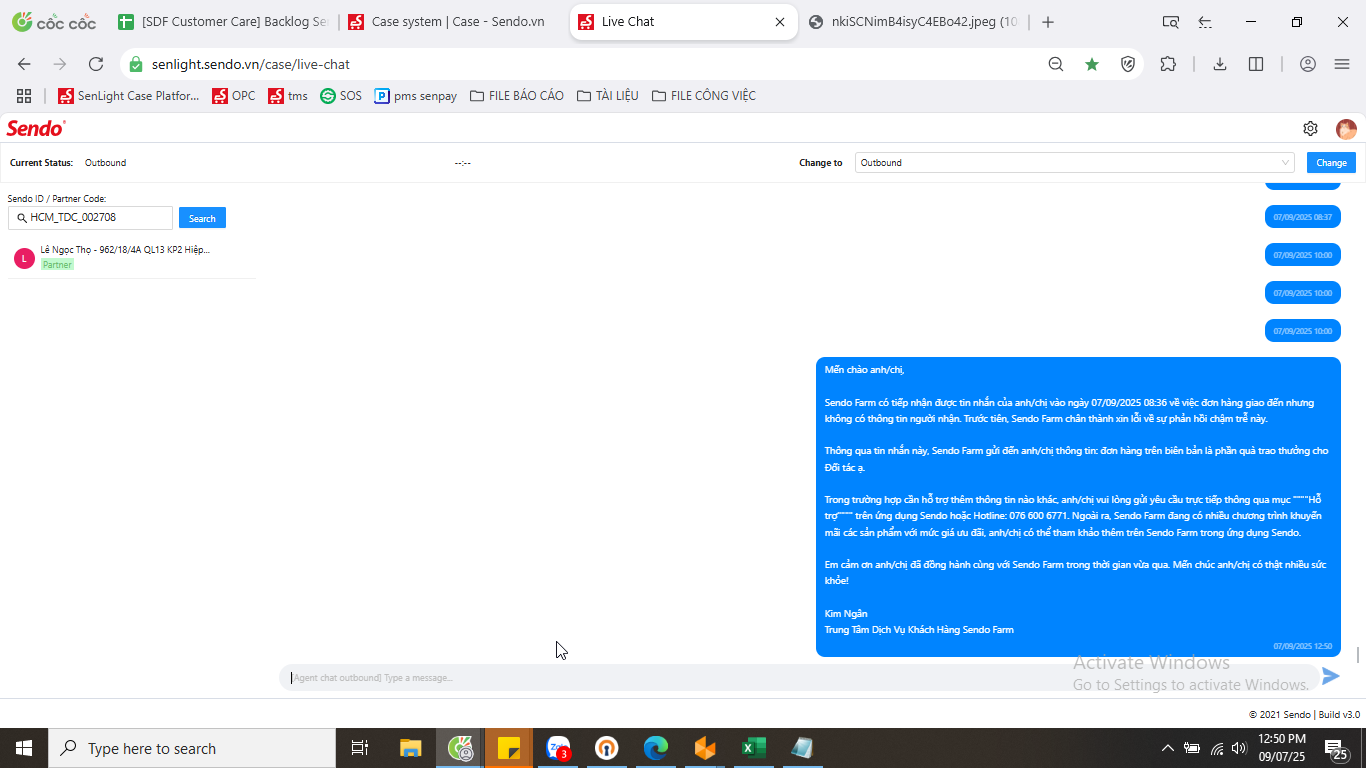
Task: Click the Search button for Partner Code
Action: (202, 218)
